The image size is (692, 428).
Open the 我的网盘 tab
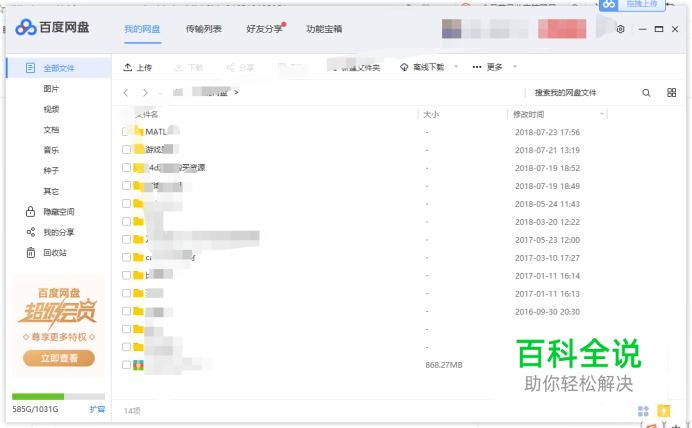(142, 29)
